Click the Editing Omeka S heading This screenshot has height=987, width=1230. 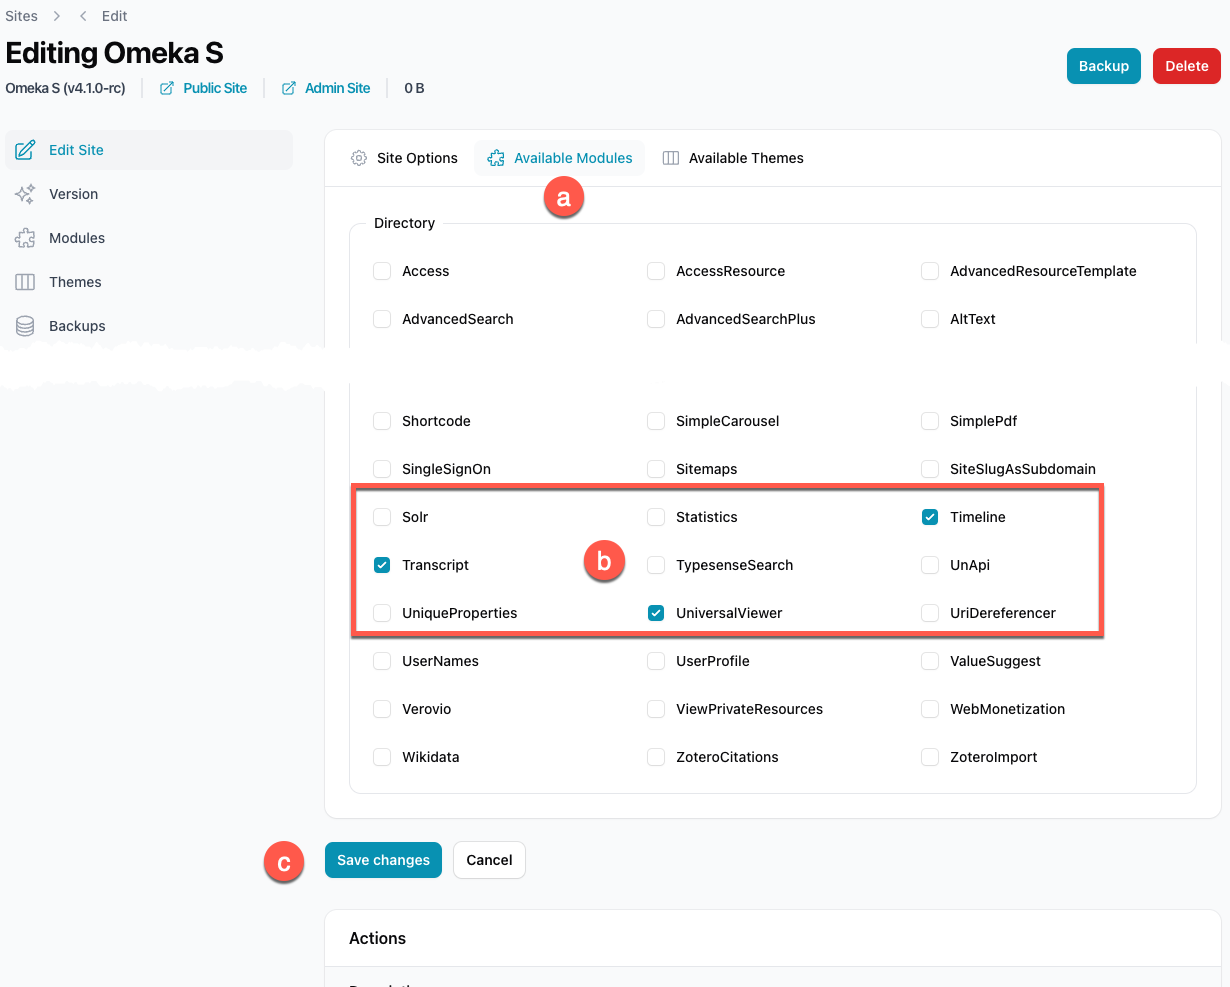115,53
